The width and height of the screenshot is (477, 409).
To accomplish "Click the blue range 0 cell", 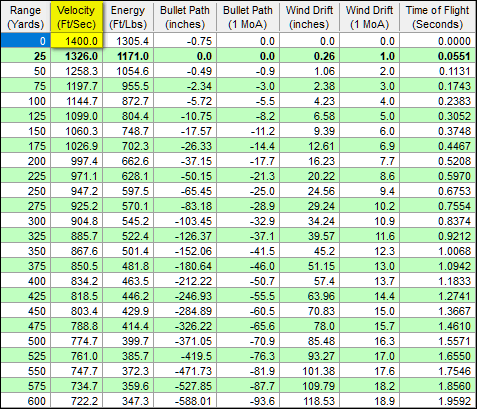I will [x=26, y=41].
